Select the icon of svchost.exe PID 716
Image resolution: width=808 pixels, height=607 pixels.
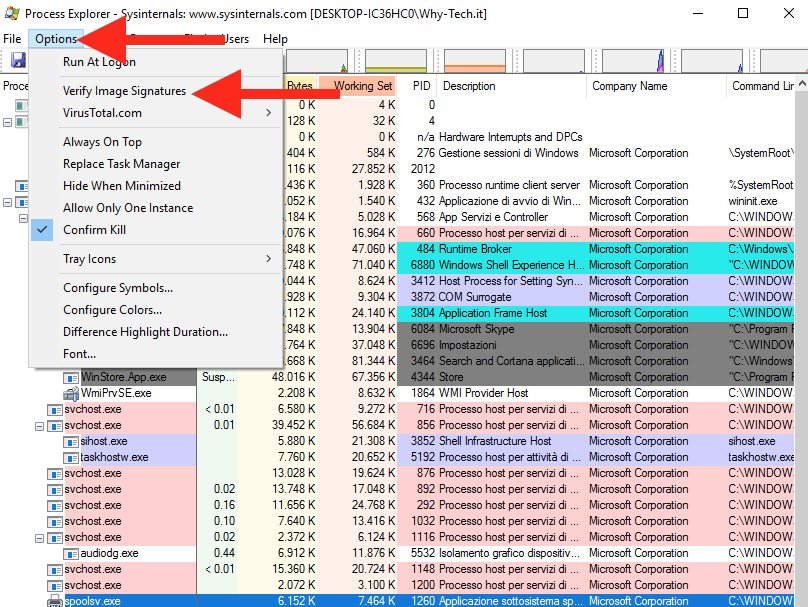pos(55,410)
